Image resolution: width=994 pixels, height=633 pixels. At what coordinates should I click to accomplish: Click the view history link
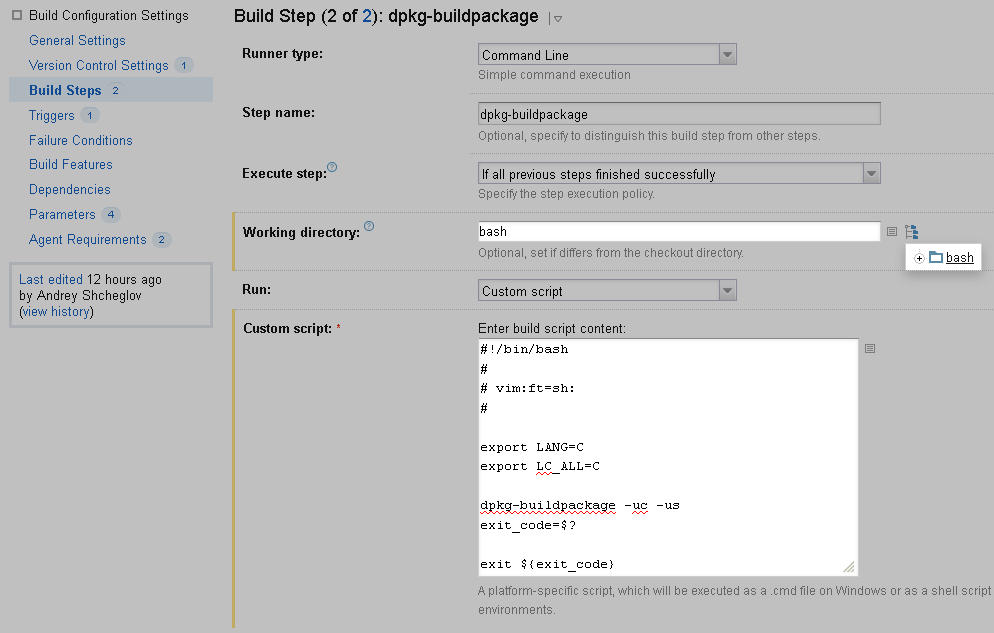[56, 312]
